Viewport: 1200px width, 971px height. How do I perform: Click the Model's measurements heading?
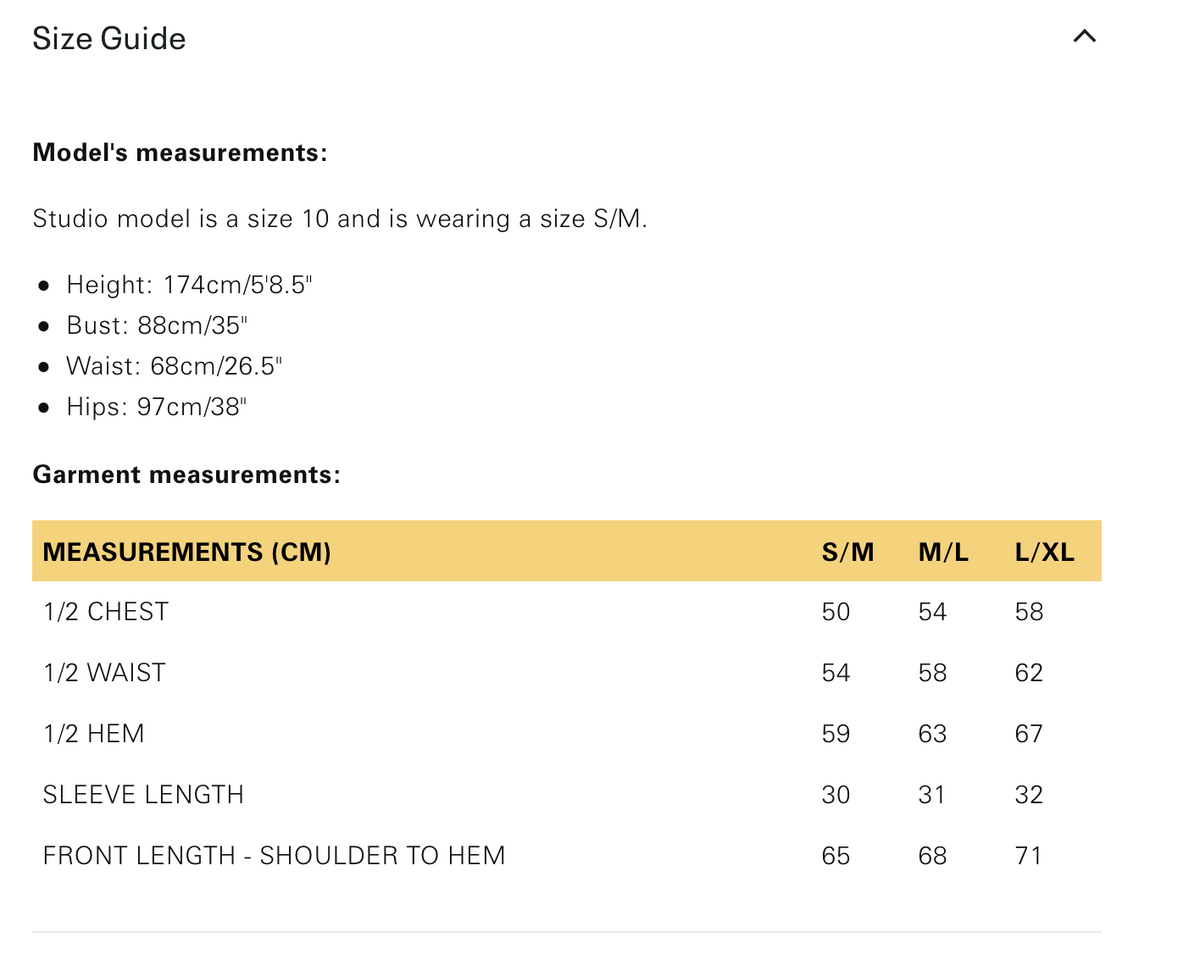180,153
